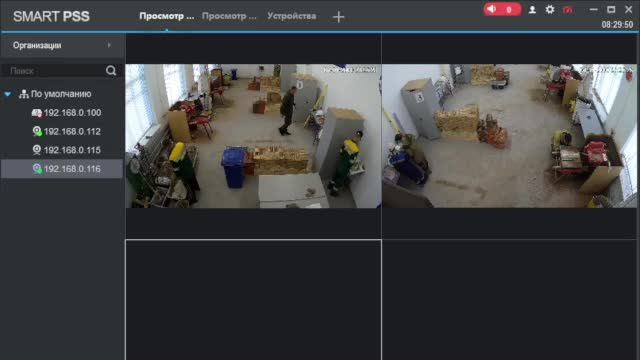Minimize the SMART PSS window

coord(593,9)
